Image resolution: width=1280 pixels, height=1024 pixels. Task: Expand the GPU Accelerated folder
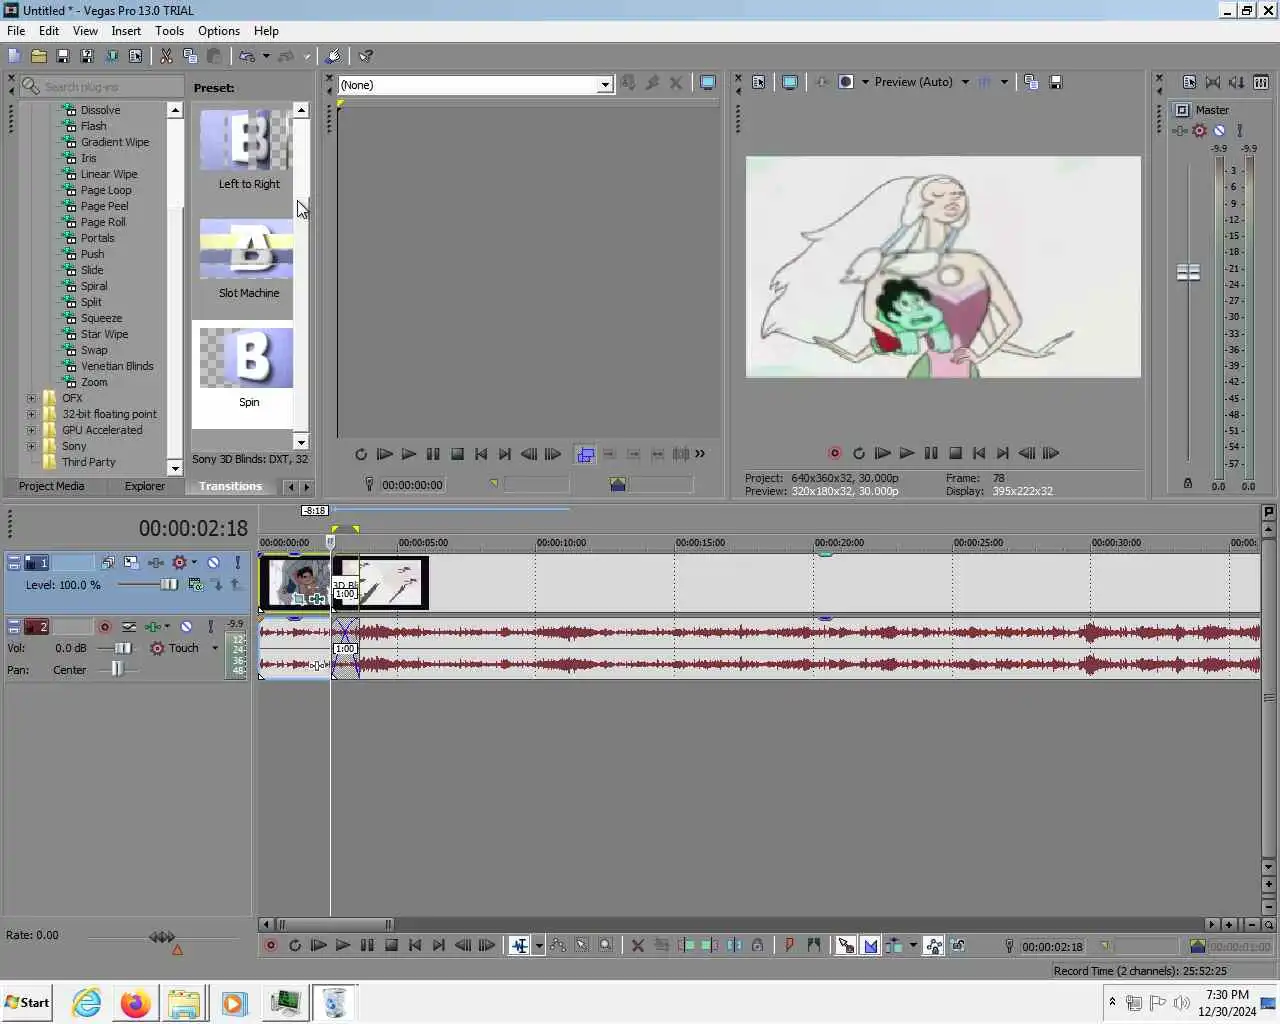[x=31, y=430]
